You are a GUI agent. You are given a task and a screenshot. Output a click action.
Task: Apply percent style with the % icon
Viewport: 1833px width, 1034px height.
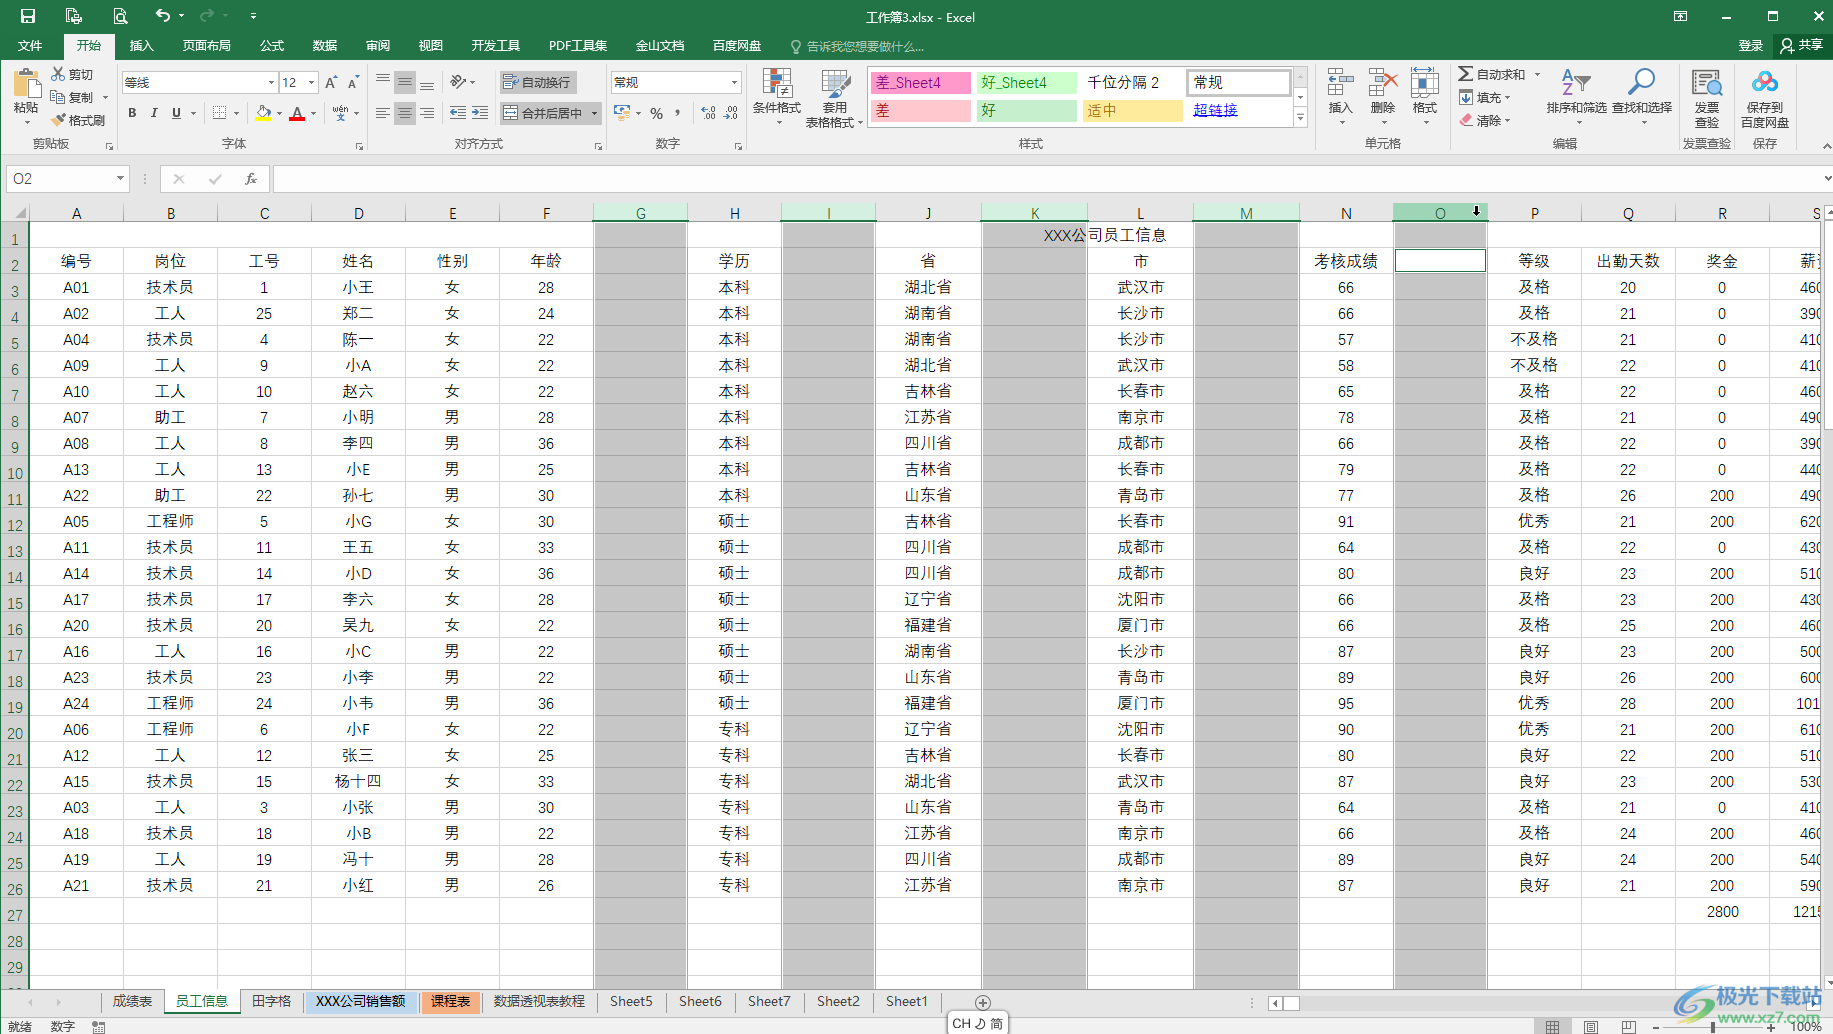point(657,113)
